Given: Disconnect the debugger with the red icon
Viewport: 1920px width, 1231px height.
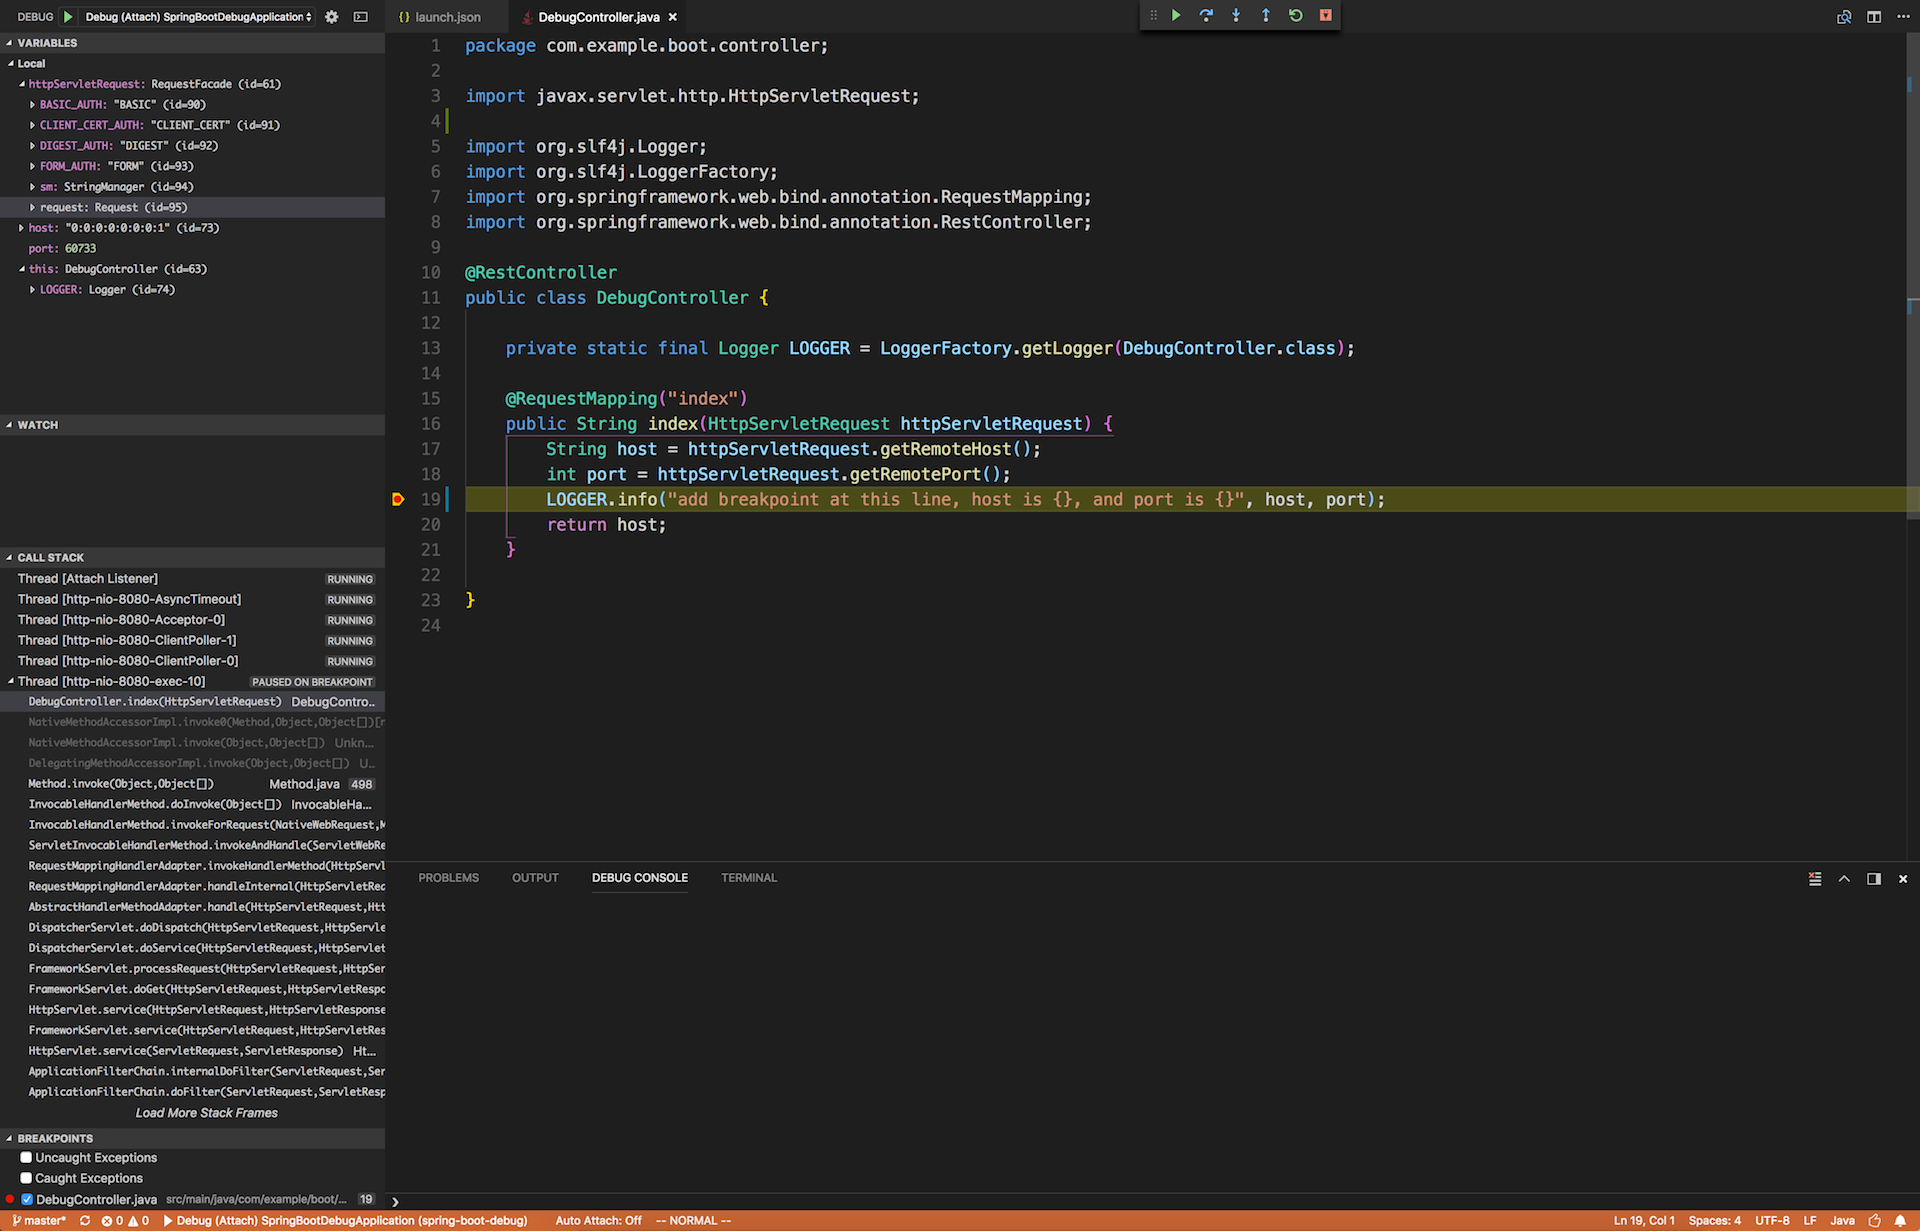Looking at the screenshot, I should click(x=1326, y=16).
